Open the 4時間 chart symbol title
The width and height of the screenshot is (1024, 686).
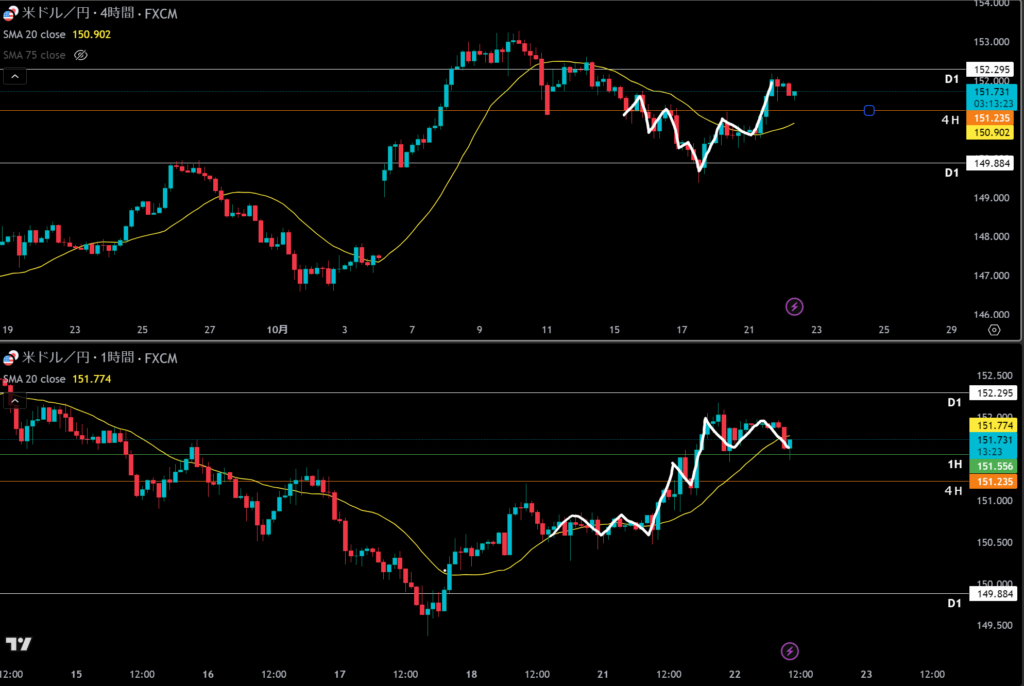coord(82,15)
